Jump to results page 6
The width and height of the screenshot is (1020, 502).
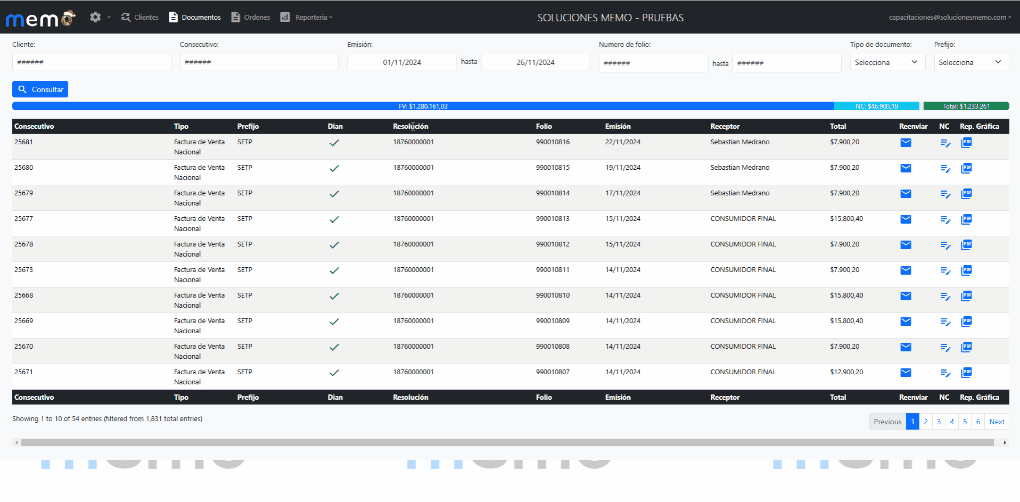pyautogui.click(x=978, y=421)
